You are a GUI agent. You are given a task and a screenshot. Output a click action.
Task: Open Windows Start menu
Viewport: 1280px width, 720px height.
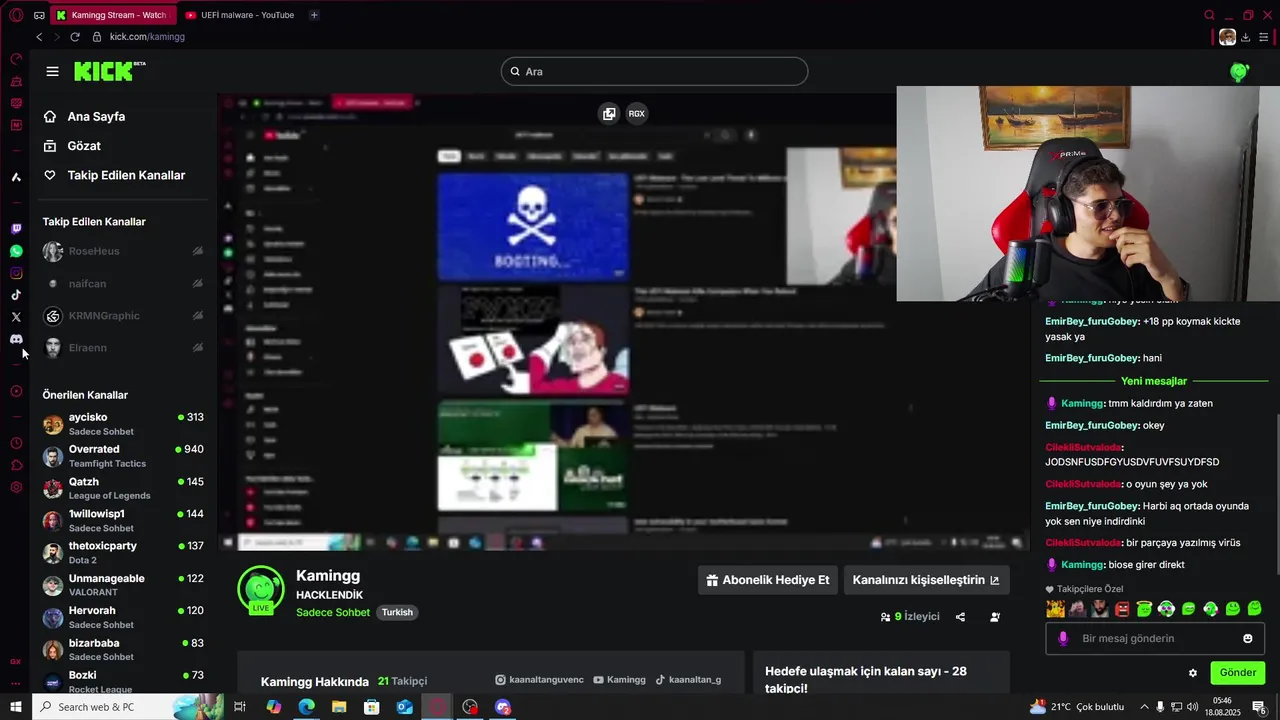[x=16, y=707]
